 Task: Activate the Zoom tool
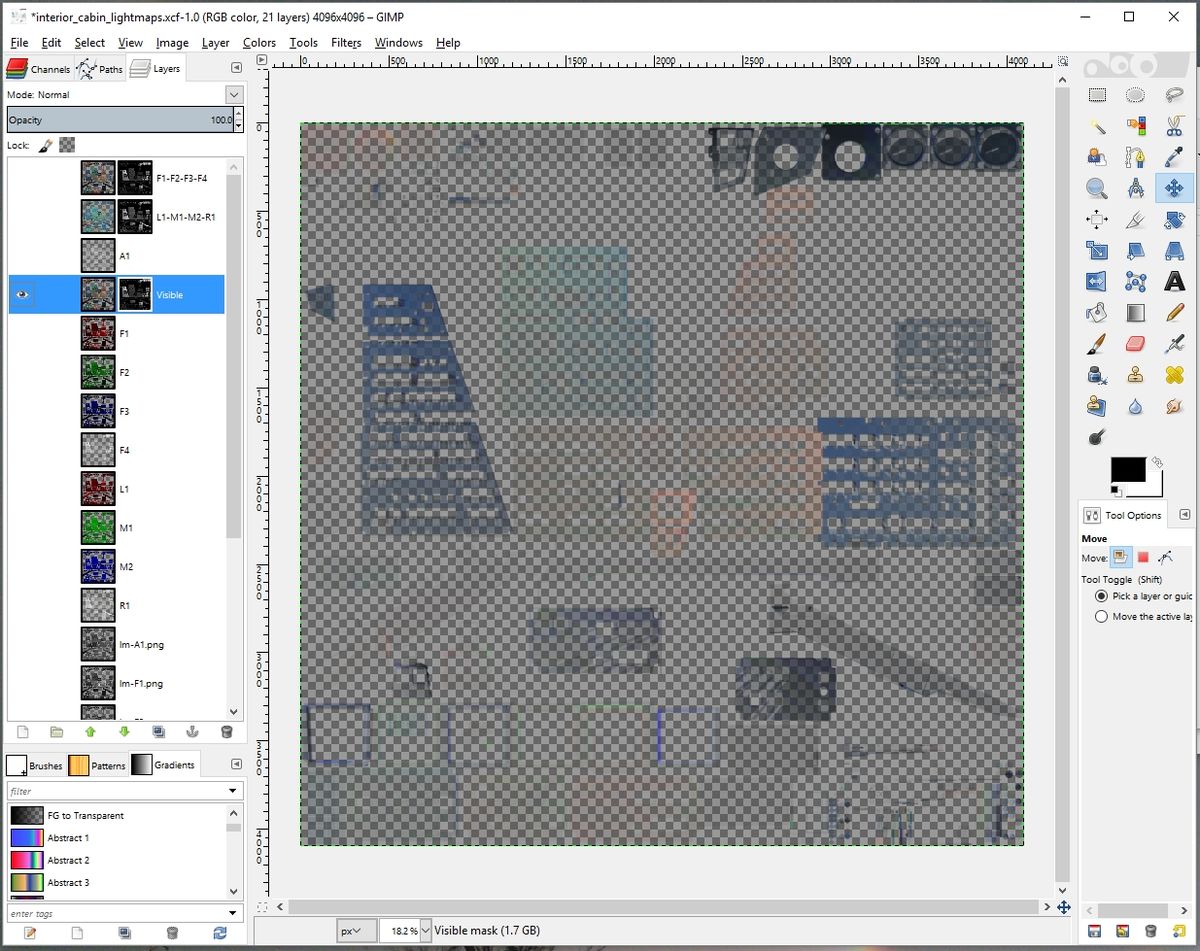click(1096, 188)
